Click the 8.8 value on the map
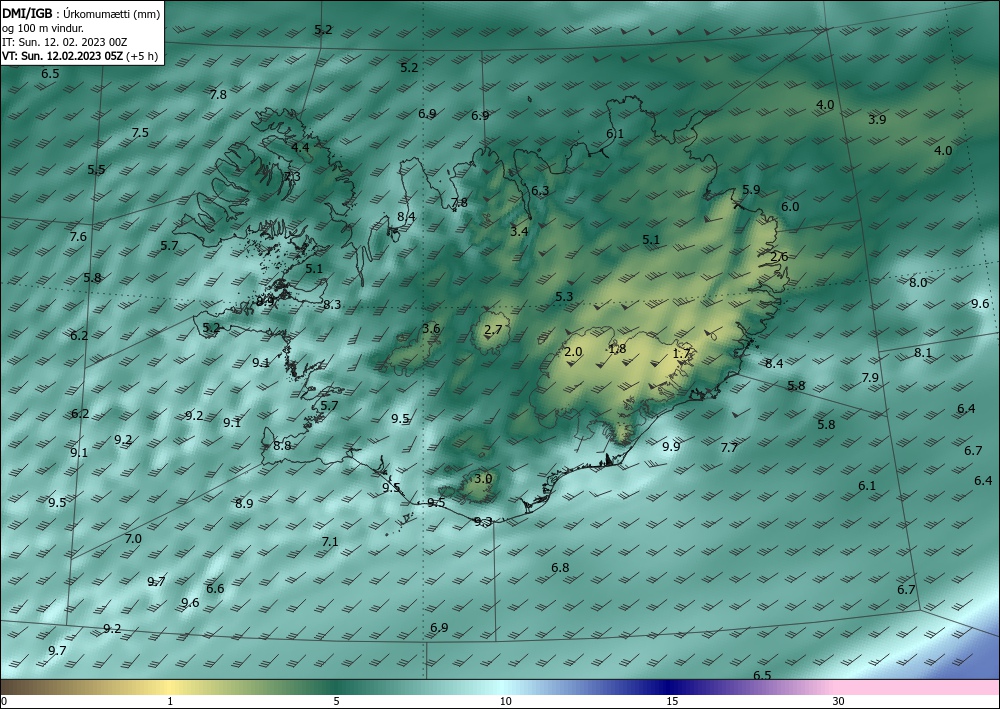This screenshot has height=709, width=1000. click(282, 446)
